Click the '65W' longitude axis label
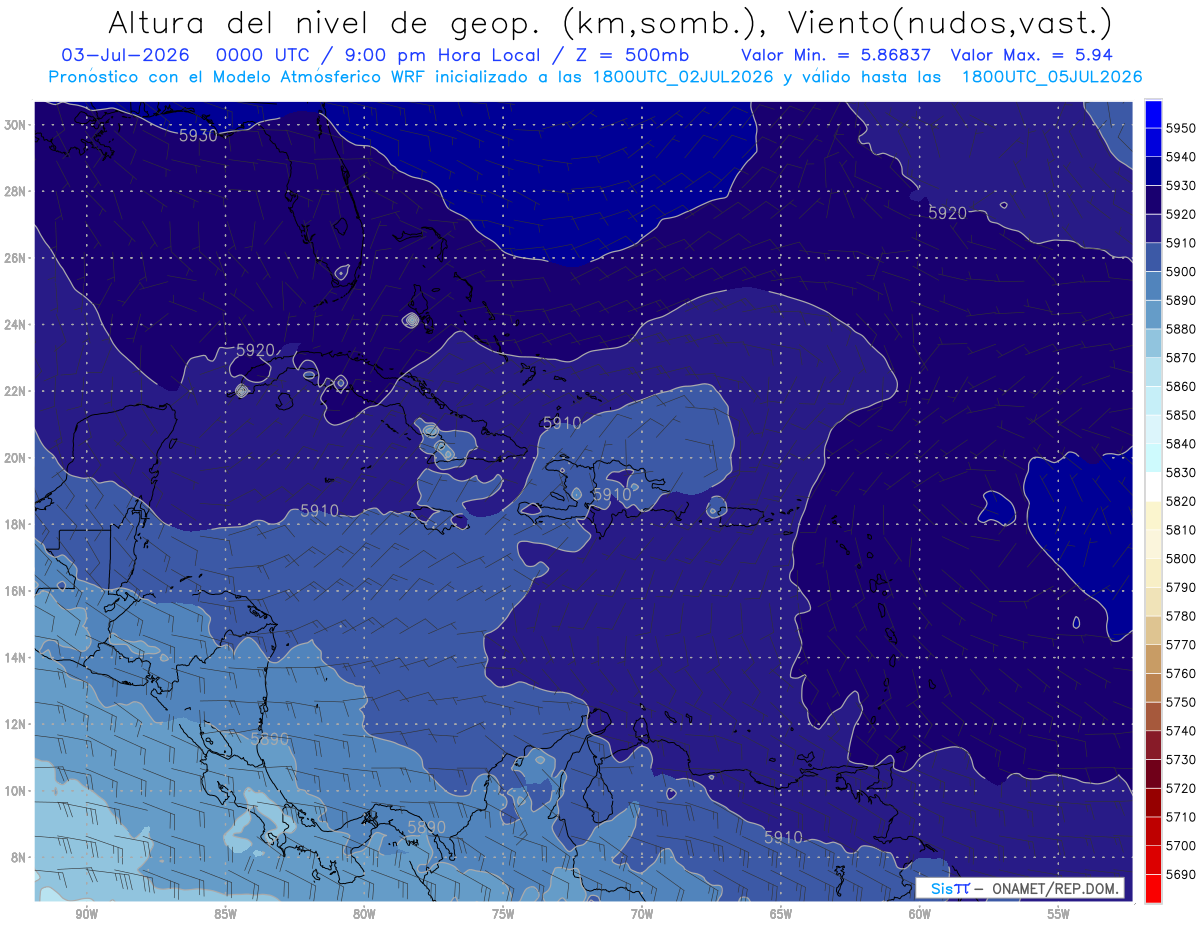1200x927 pixels. coord(781,915)
